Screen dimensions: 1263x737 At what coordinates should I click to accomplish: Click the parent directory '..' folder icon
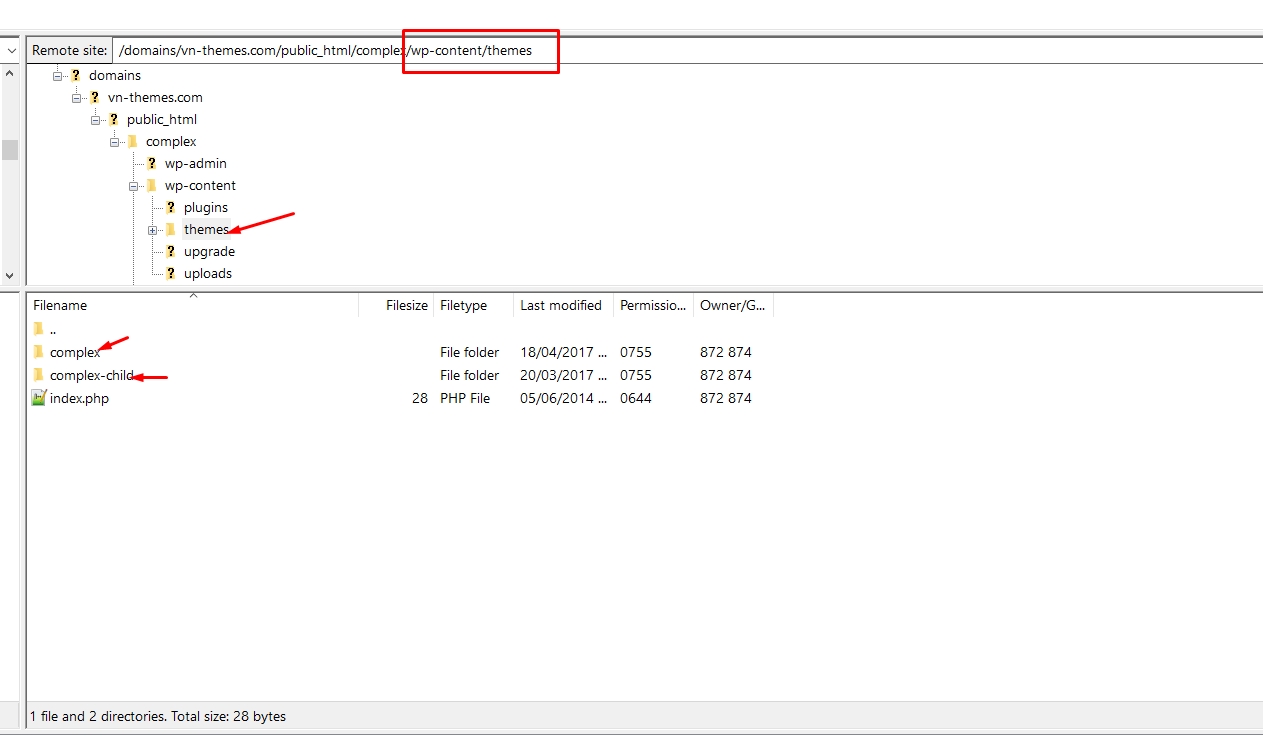[38, 329]
